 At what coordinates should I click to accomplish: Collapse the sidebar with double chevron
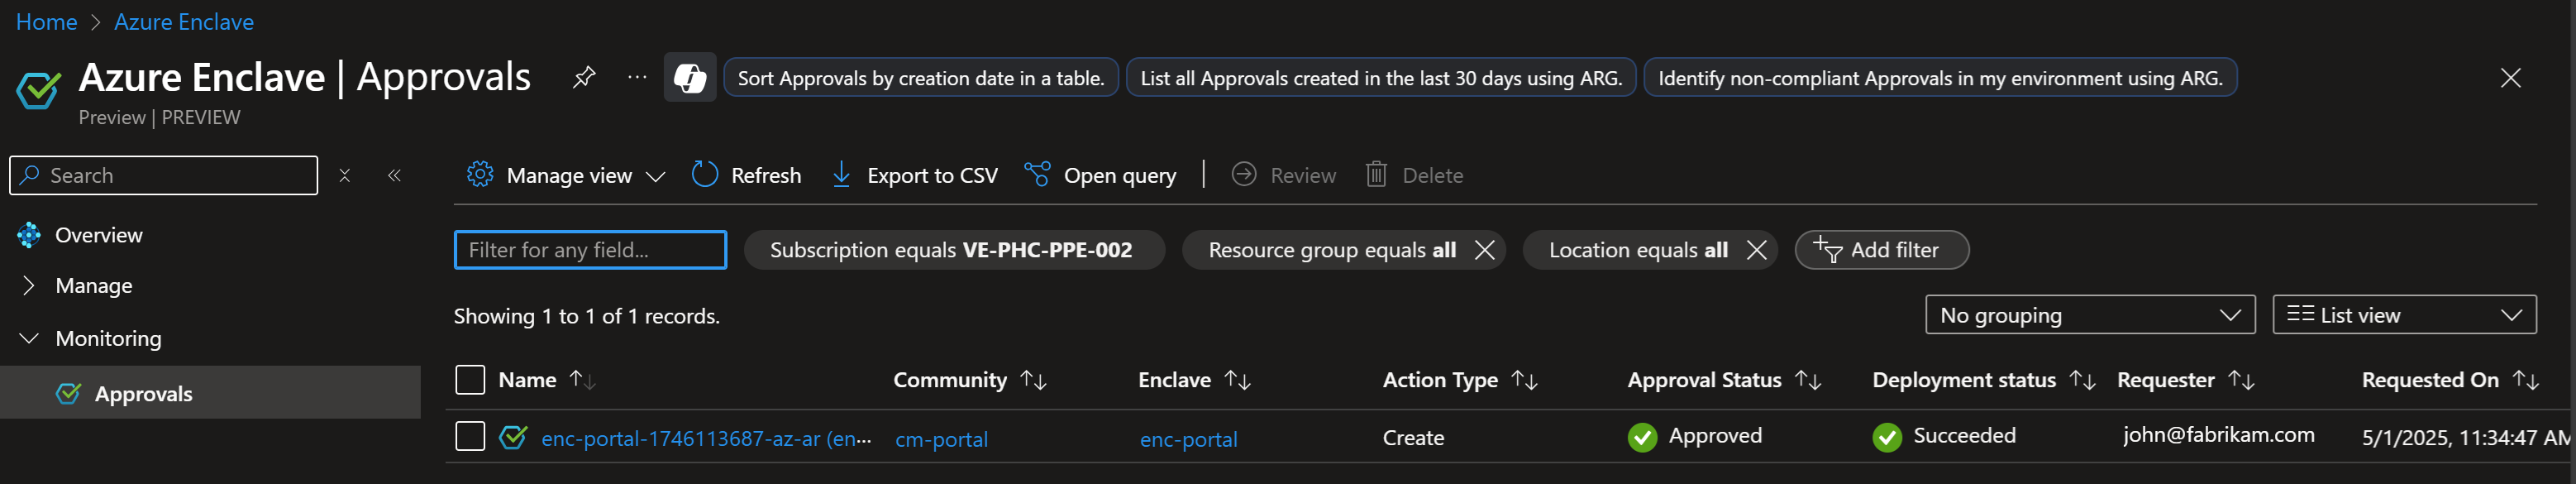[x=394, y=175]
